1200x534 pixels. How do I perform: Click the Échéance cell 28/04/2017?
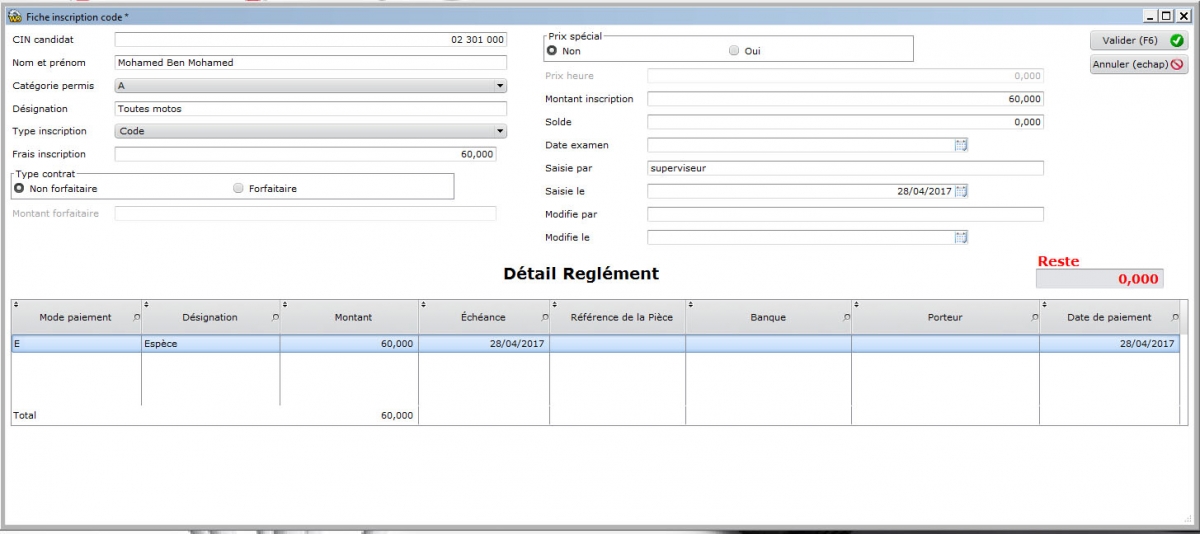484,343
